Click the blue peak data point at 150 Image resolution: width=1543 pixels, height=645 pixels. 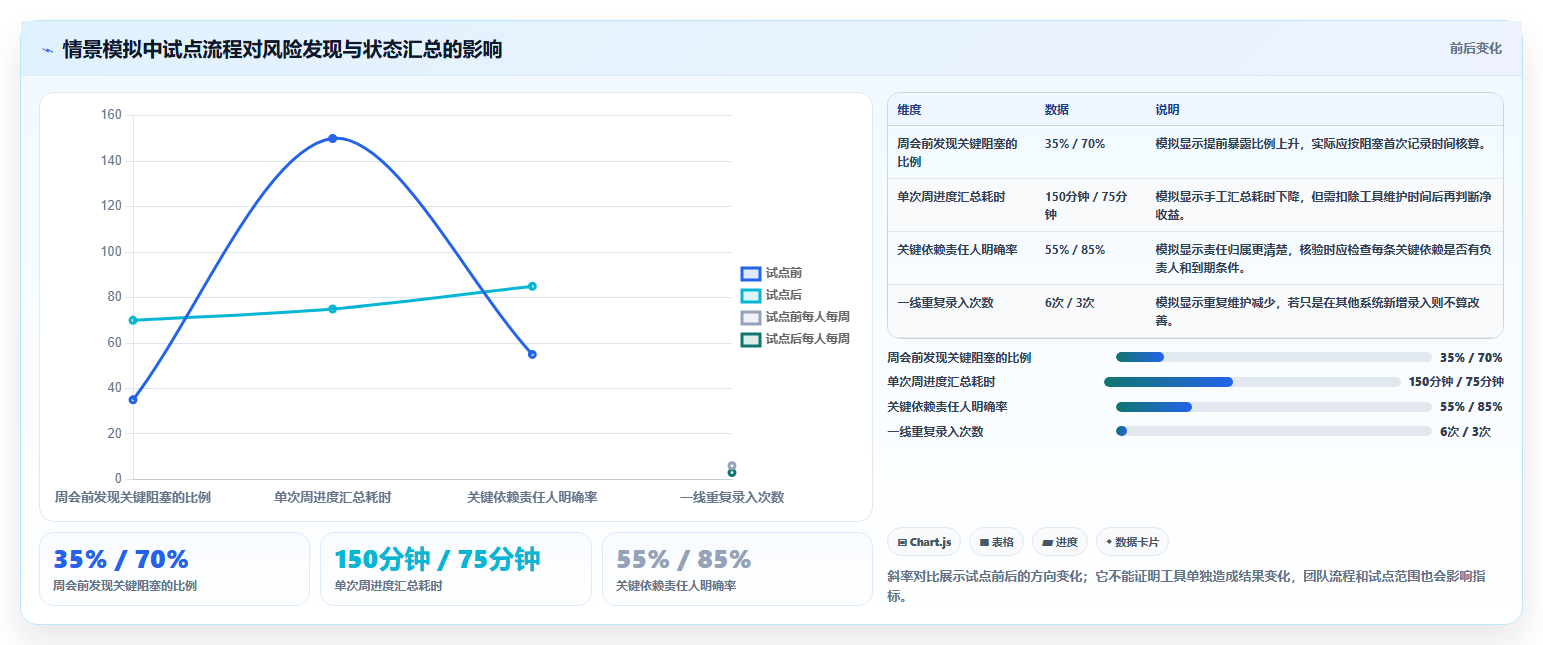(x=333, y=138)
